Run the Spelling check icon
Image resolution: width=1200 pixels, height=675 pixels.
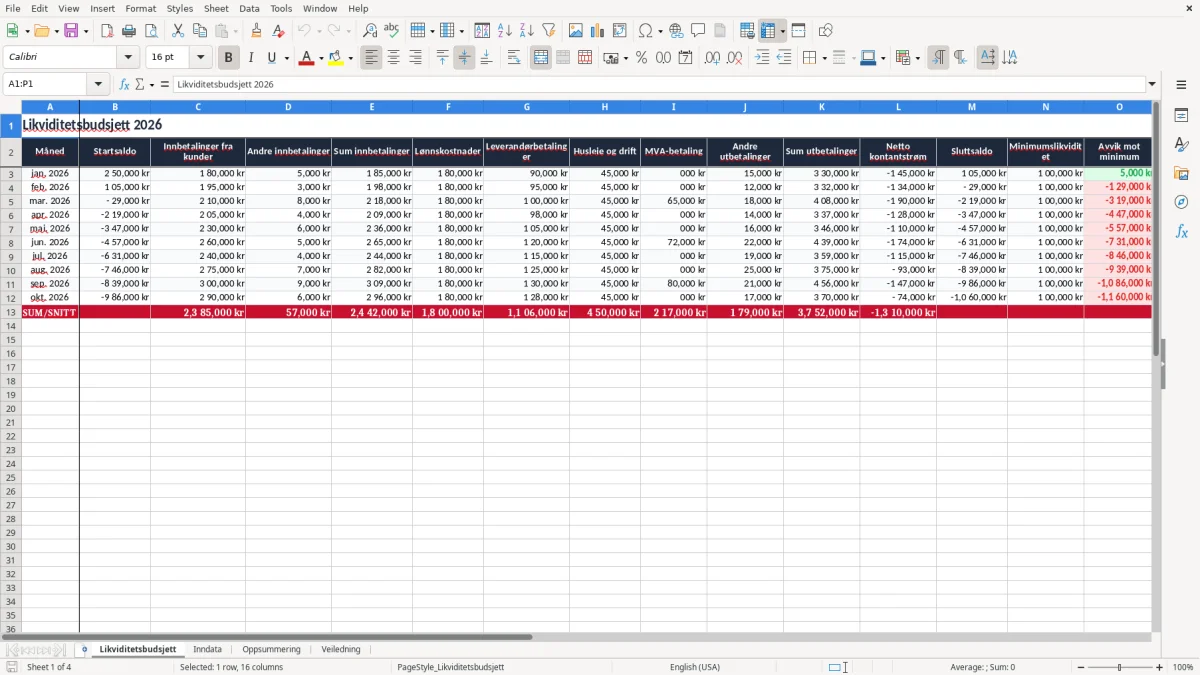(392, 31)
